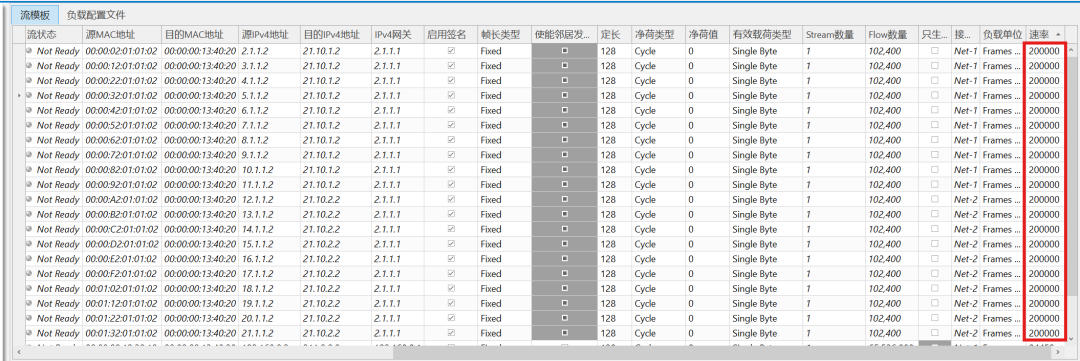Viewport: 1080px width, 361px height.
Task: Toggle 启用签名 checkbox for source IP 2.1.1.2 row
Action: point(451,51)
